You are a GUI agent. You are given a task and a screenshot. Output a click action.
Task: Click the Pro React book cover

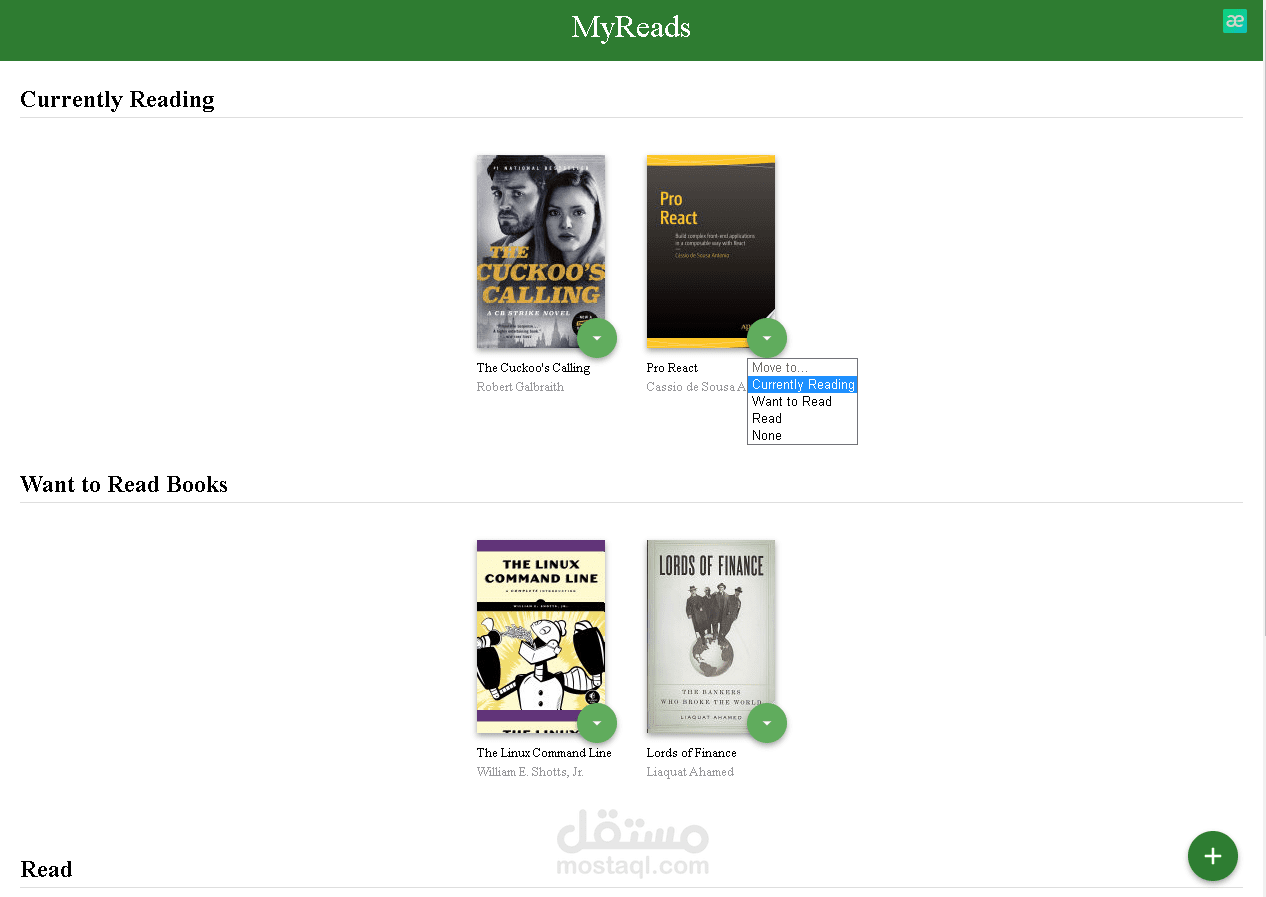tap(711, 251)
